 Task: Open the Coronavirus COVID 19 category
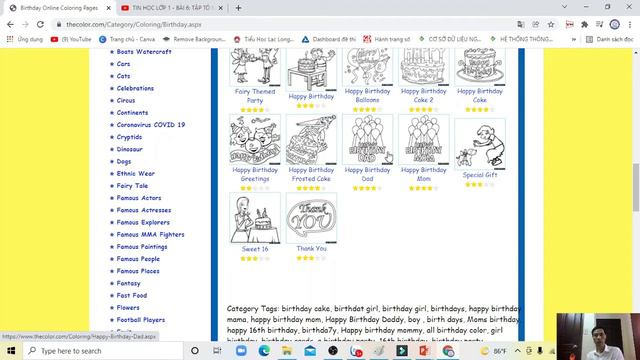151,125
